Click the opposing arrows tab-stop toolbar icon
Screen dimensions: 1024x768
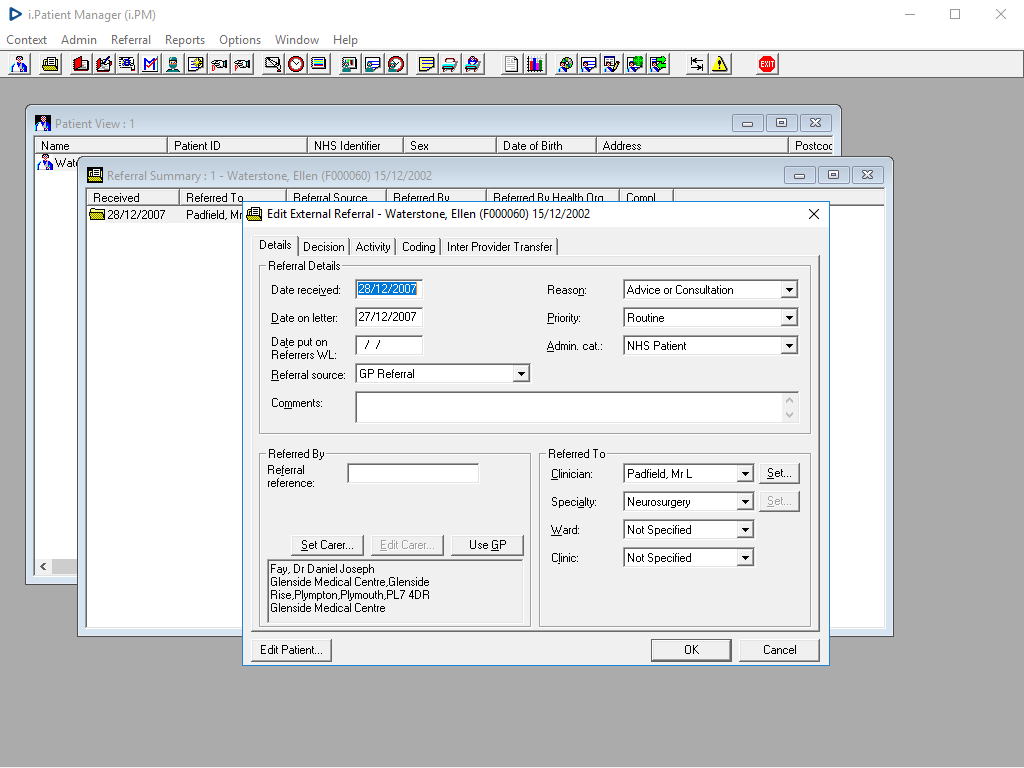point(697,64)
